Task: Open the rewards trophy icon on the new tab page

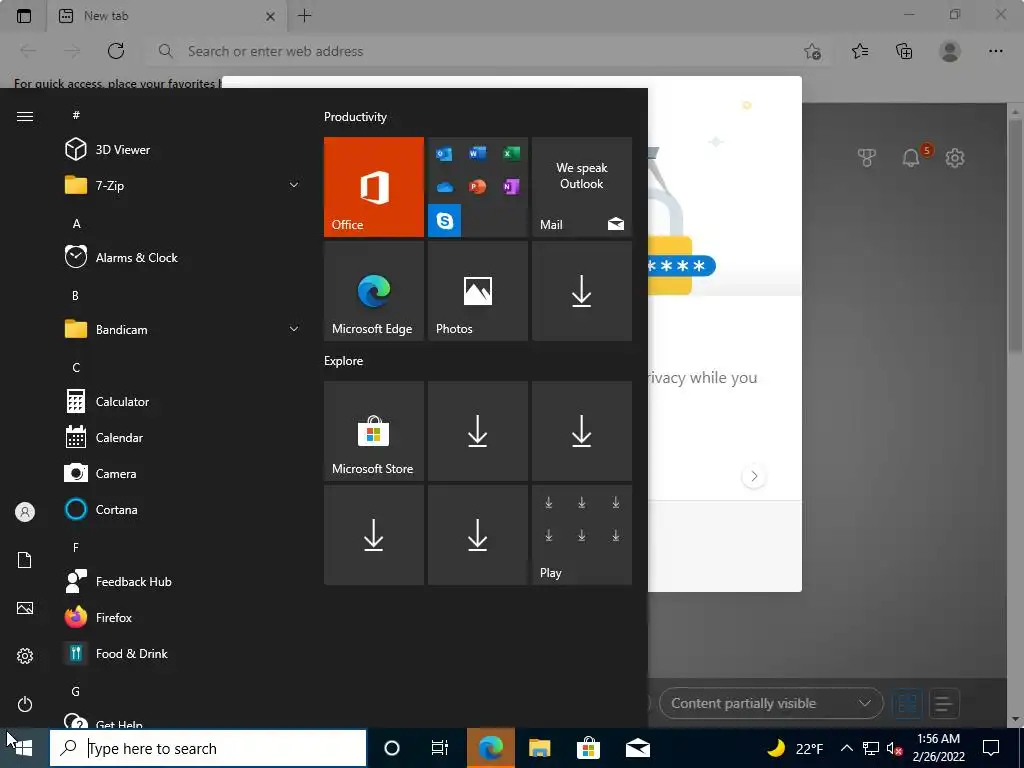Action: (x=867, y=157)
